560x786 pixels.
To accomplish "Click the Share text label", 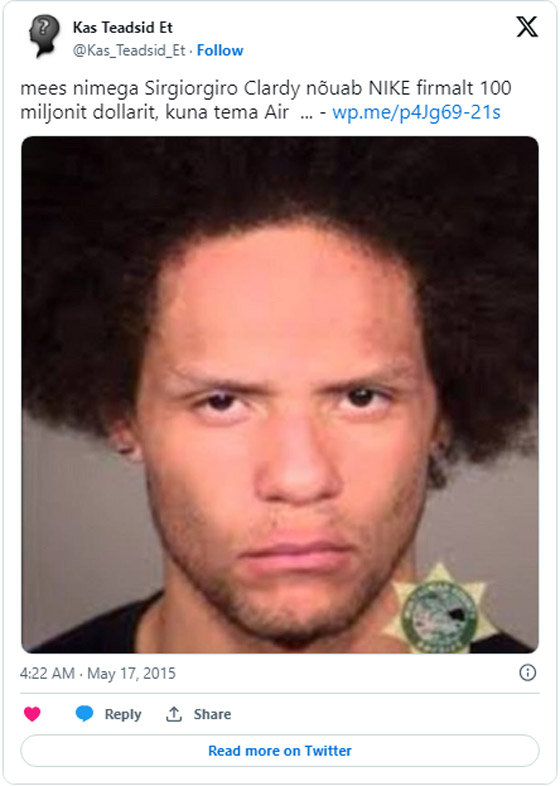I will (213, 714).
